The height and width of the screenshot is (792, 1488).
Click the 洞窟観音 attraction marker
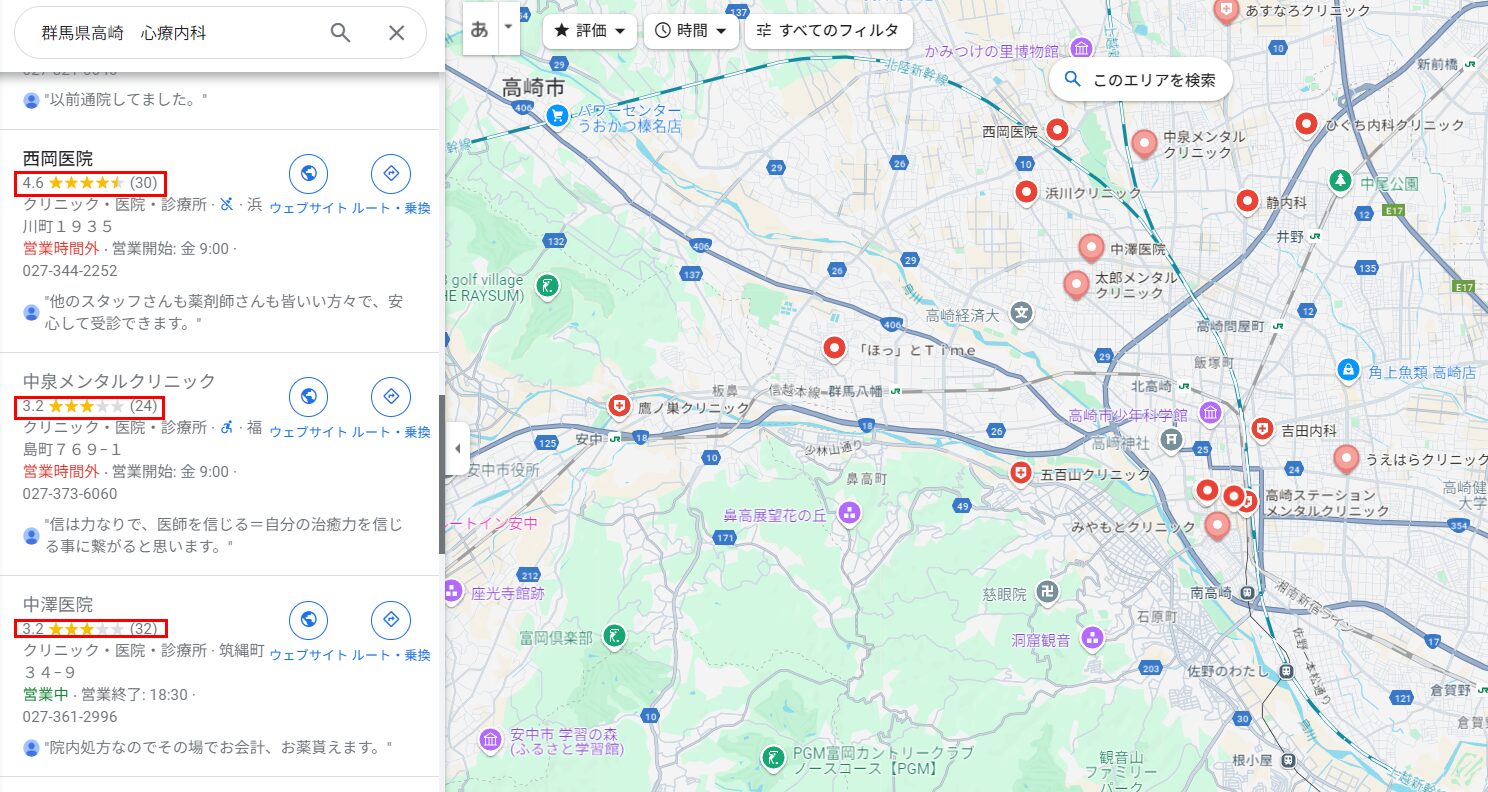(1092, 637)
